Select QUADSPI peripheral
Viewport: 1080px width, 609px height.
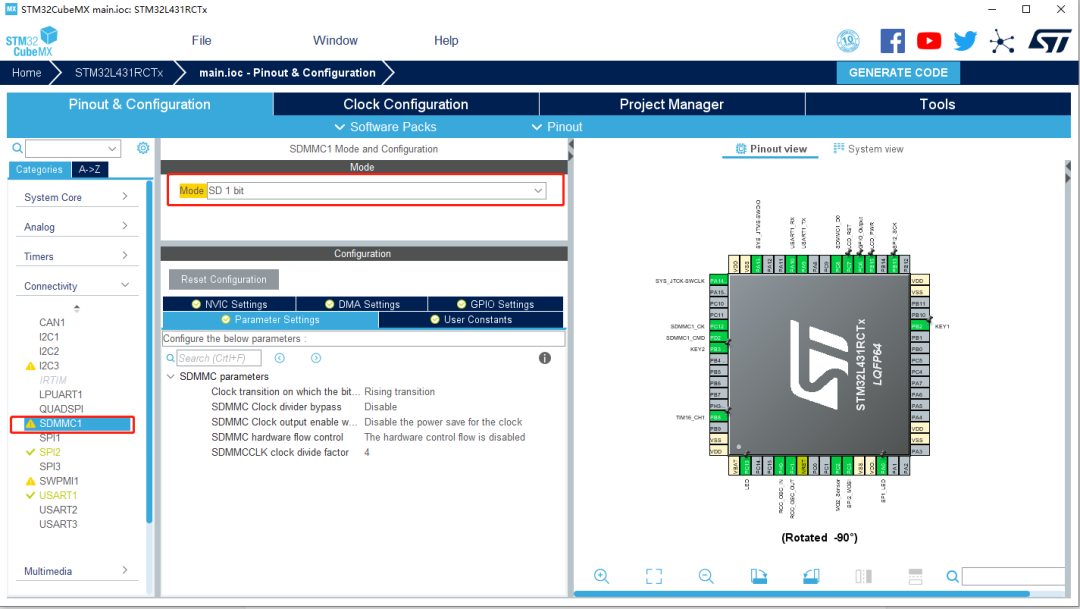click(x=61, y=409)
